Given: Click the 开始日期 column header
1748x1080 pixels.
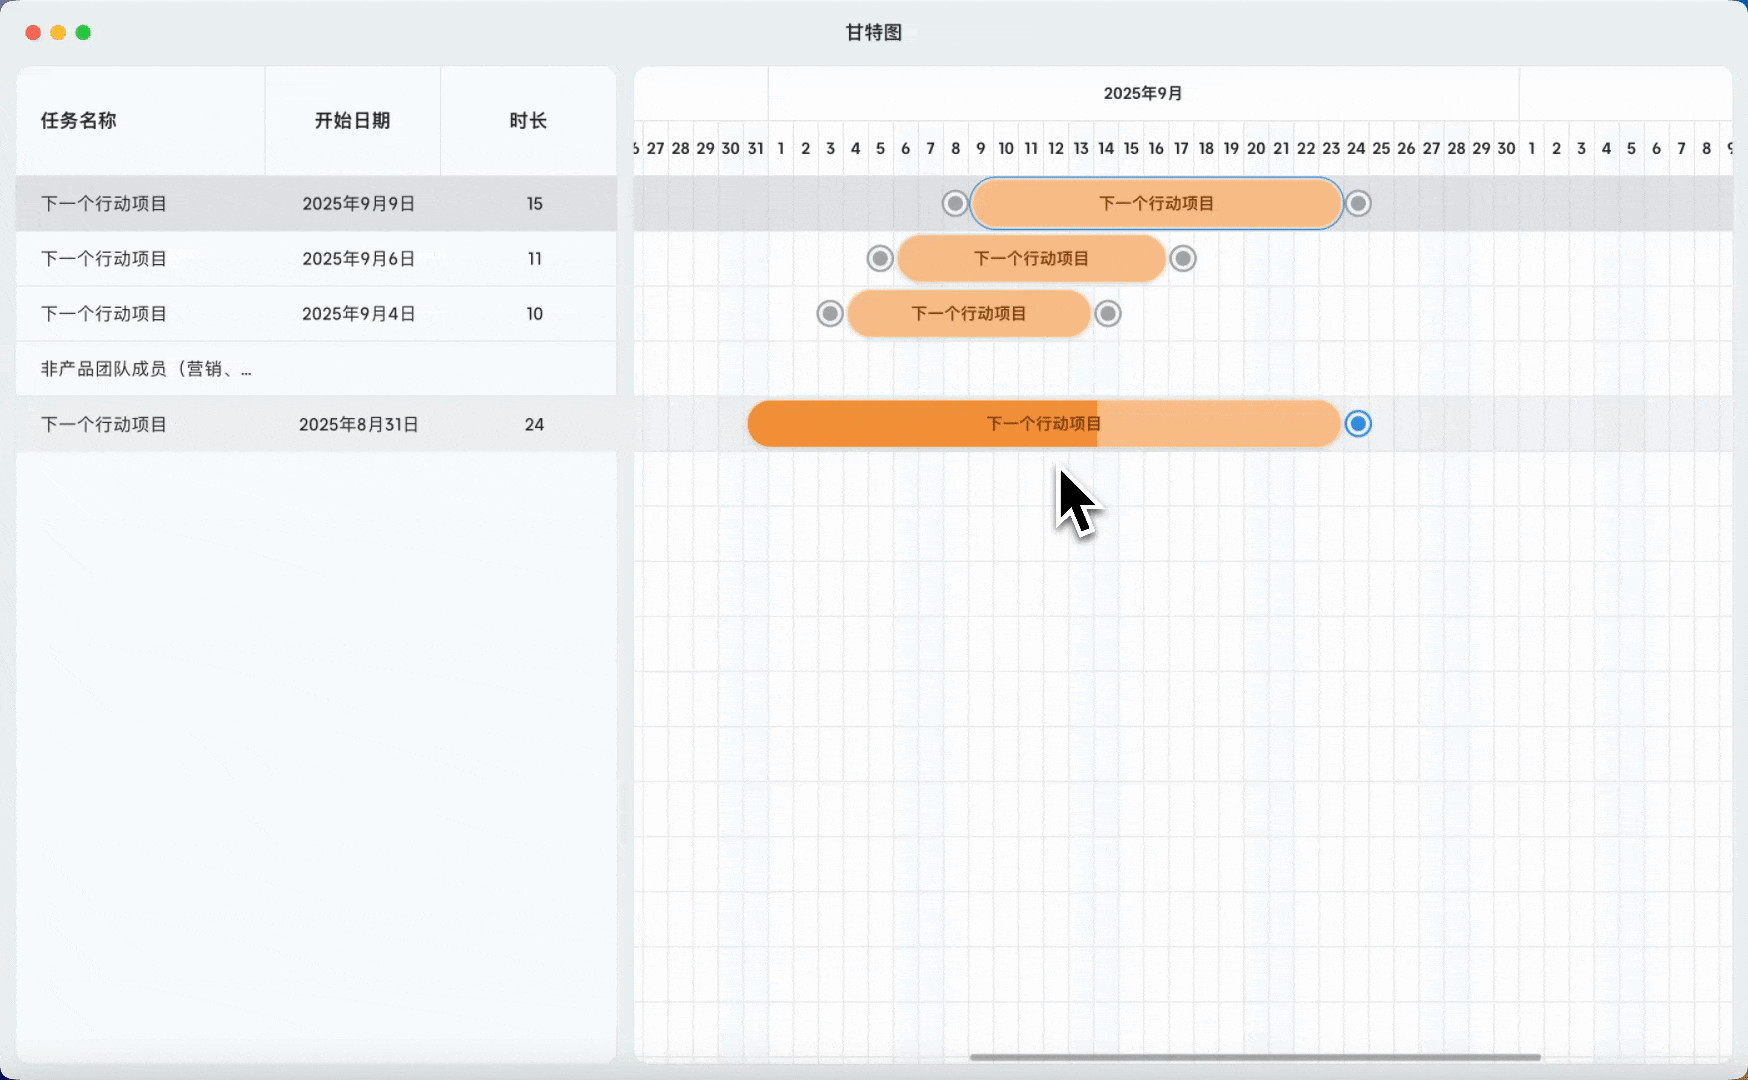Looking at the screenshot, I should pyautogui.click(x=352, y=121).
